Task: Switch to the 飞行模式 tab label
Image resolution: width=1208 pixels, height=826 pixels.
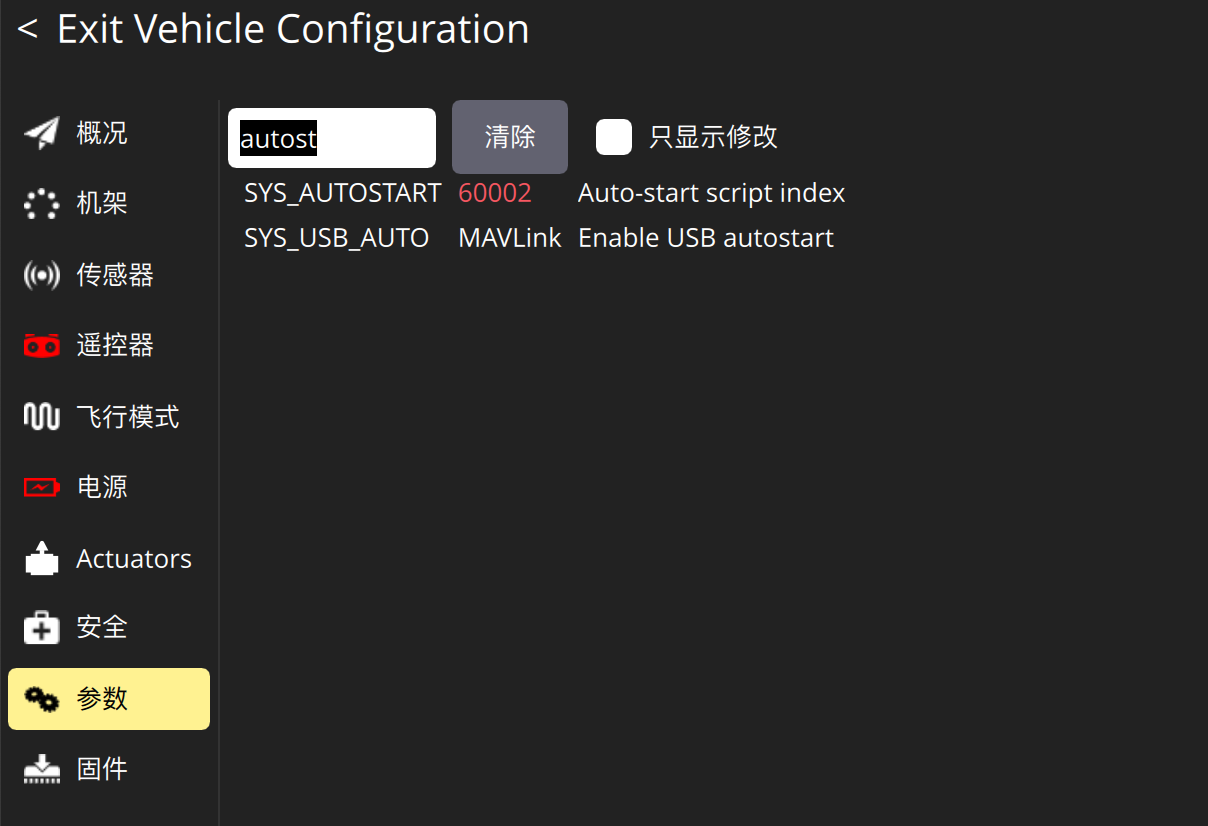Action: tap(128, 417)
